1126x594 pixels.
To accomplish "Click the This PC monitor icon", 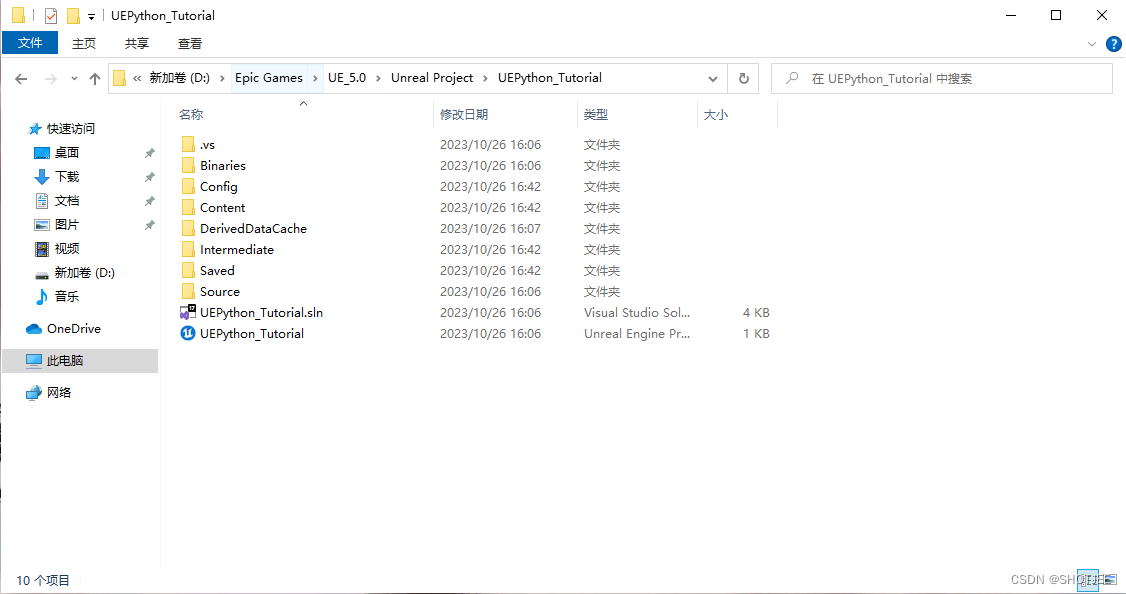I will pos(34,361).
